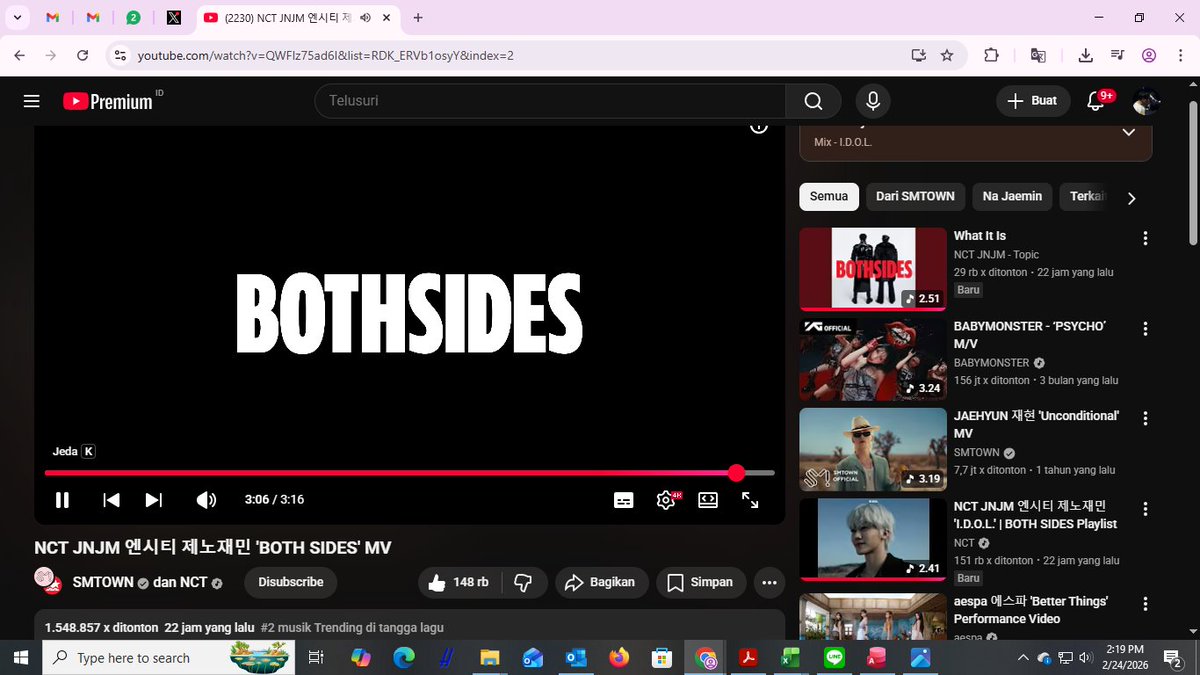Open more actions ellipsis below video
Image resolution: width=1200 pixels, height=675 pixels.
[x=769, y=582]
